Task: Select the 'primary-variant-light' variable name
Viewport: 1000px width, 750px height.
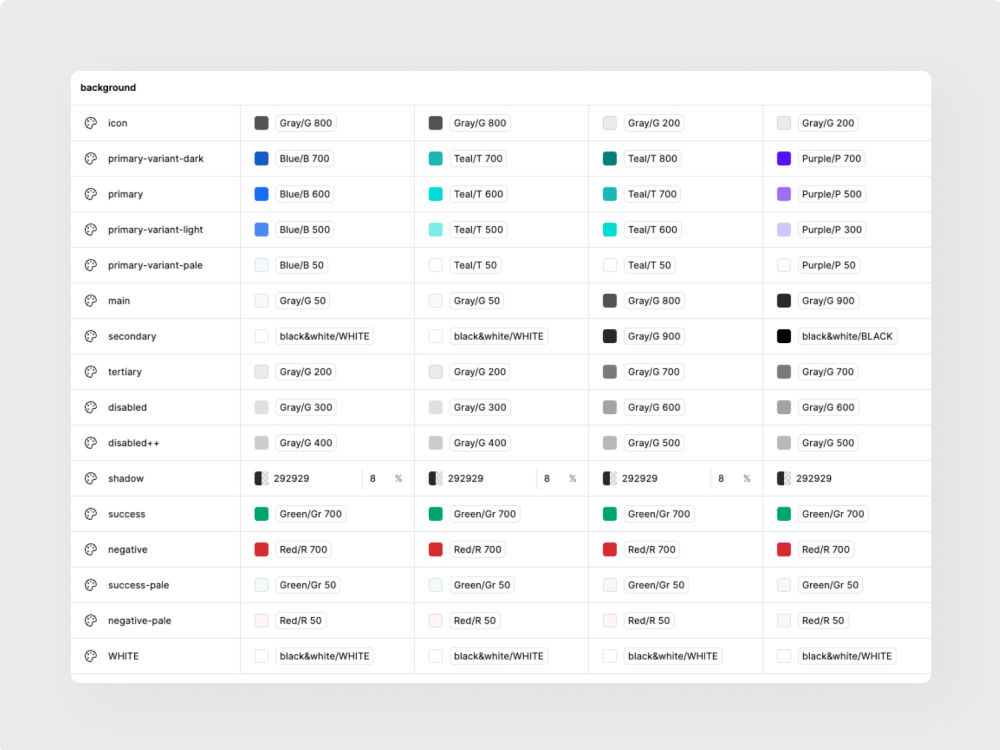Action: pos(156,230)
